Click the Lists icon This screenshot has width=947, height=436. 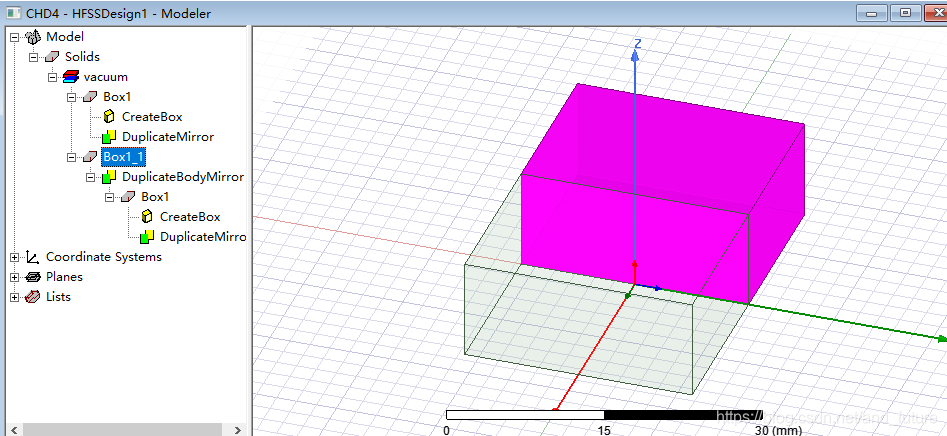pyautogui.click(x=33, y=297)
